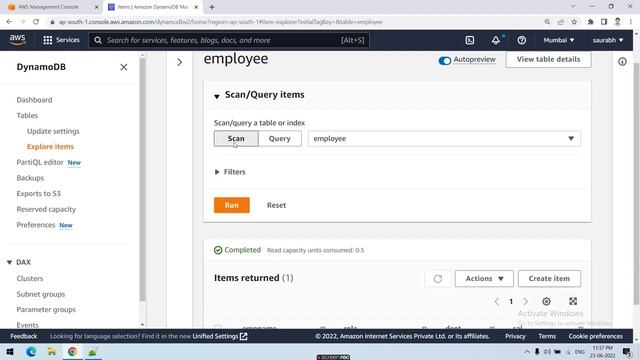
Task: Open the Feedback link in footer
Action: [24, 336]
